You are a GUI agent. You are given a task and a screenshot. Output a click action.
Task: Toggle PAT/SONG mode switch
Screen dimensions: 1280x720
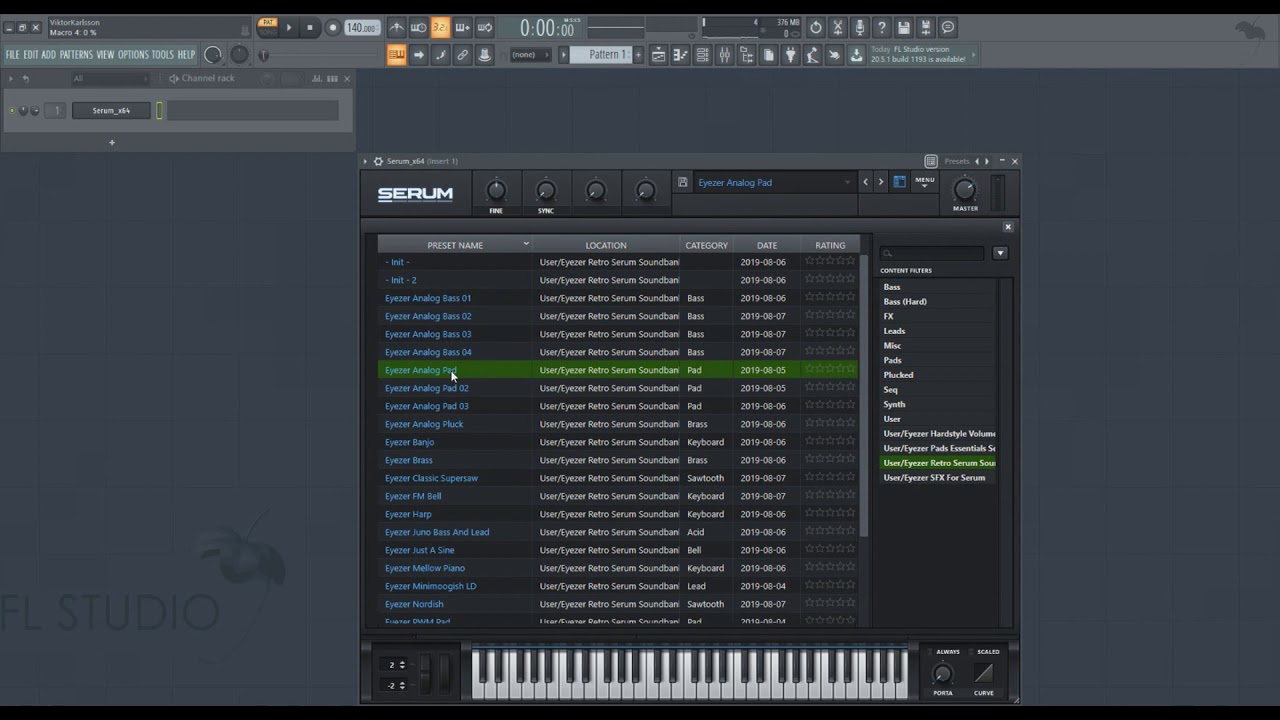[267, 28]
